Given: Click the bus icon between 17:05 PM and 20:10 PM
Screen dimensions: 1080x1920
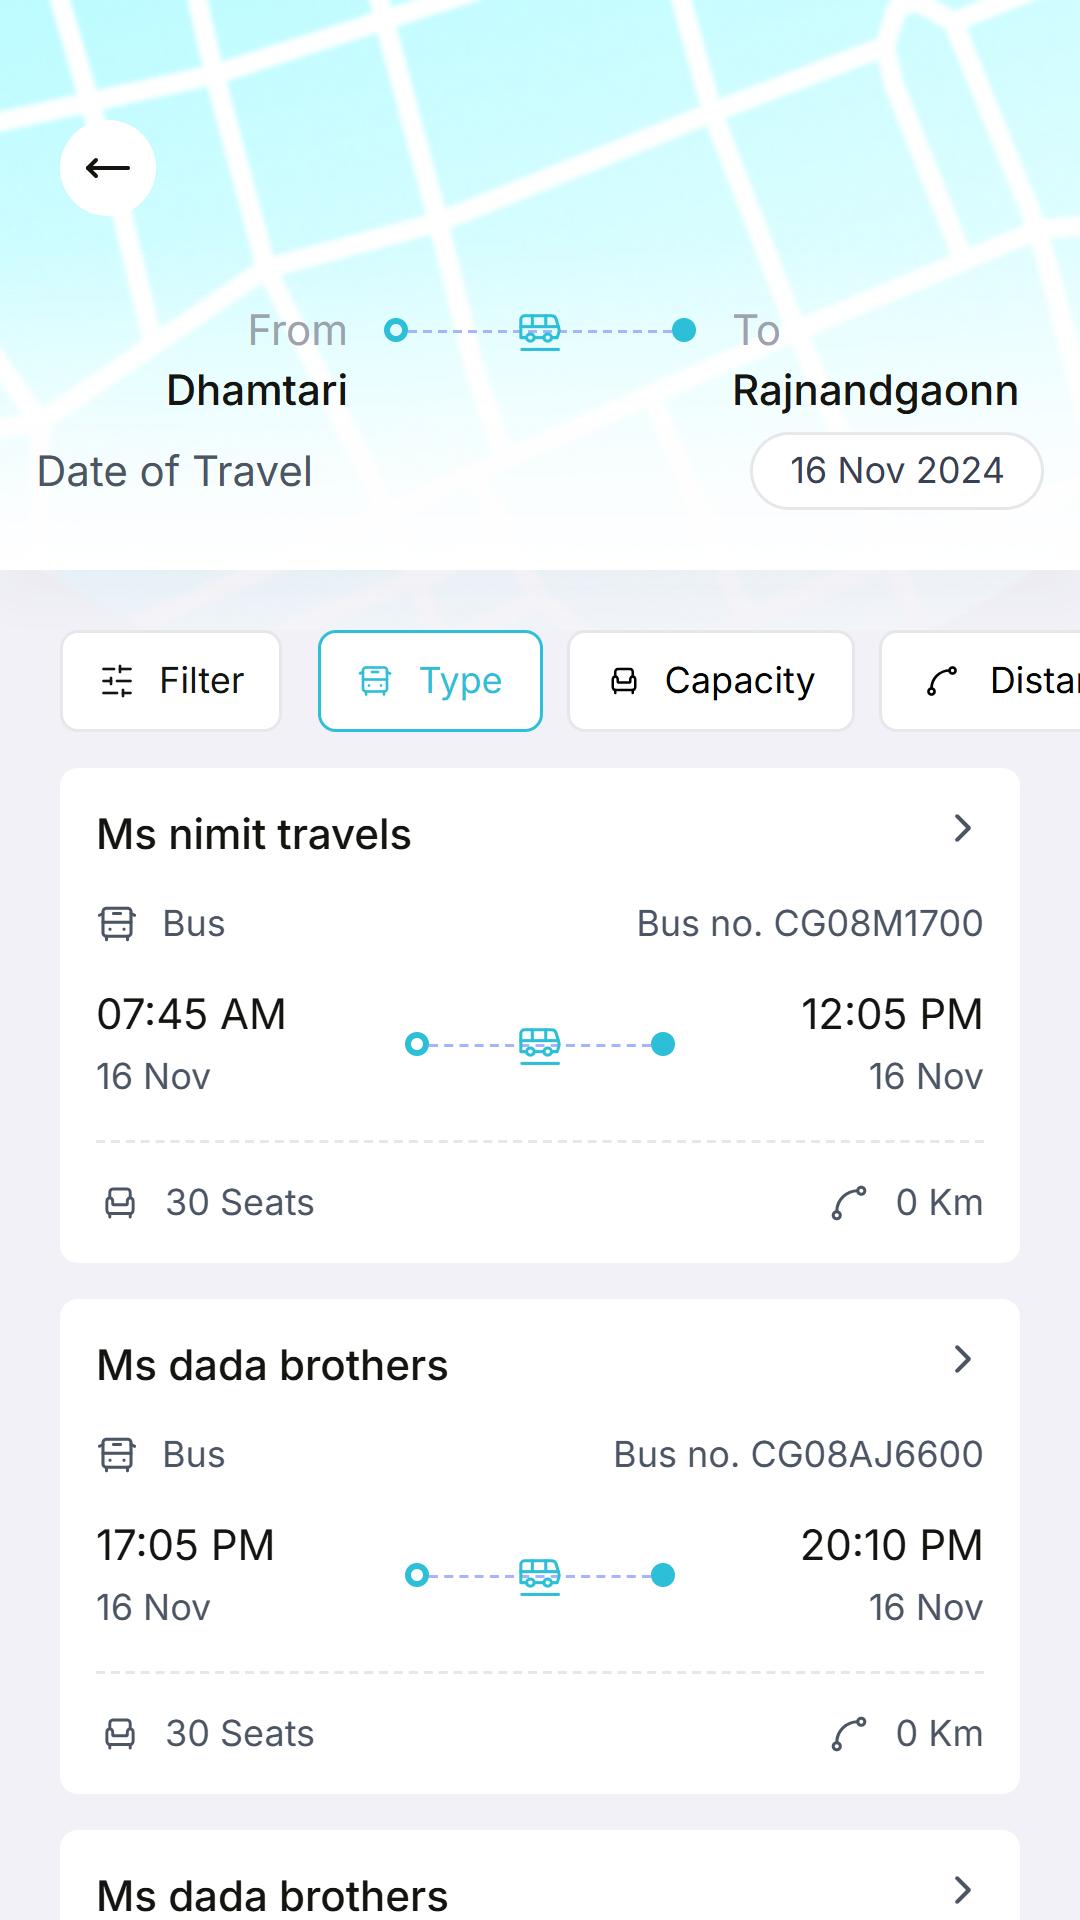Looking at the screenshot, I should tap(540, 1576).
